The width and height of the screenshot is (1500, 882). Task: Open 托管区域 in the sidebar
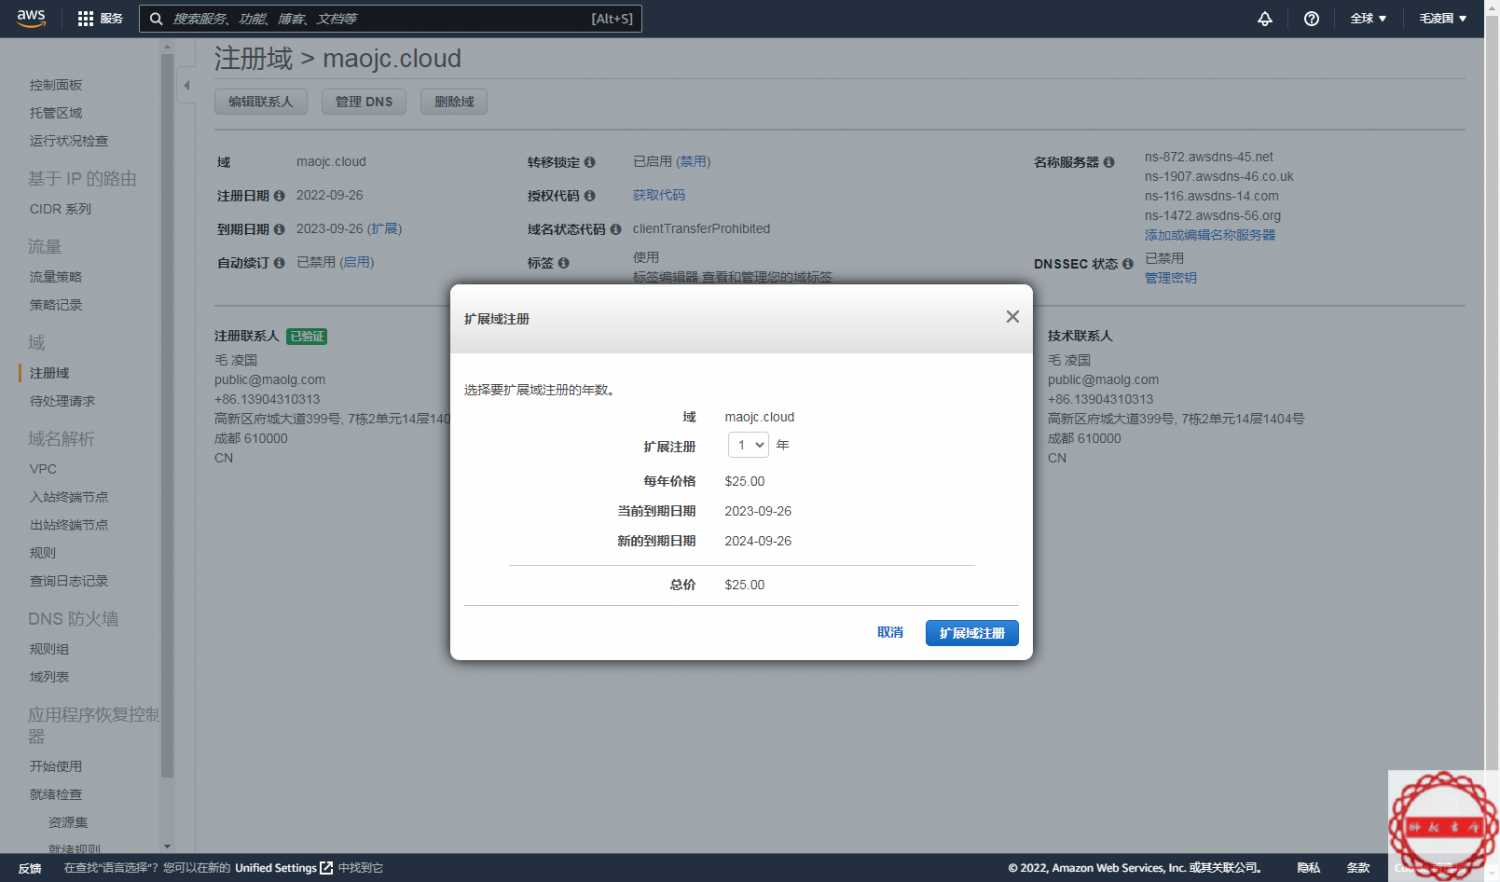[x=56, y=113]
